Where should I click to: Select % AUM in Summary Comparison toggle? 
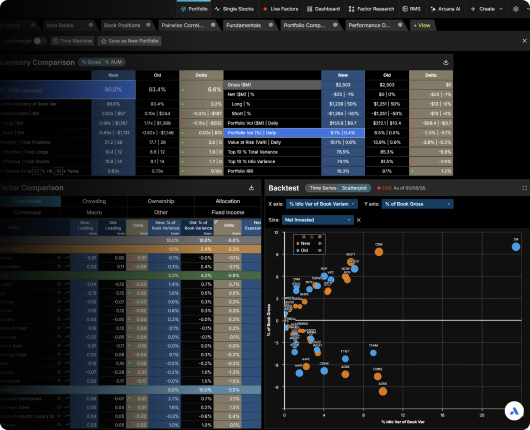coord(113,62)
